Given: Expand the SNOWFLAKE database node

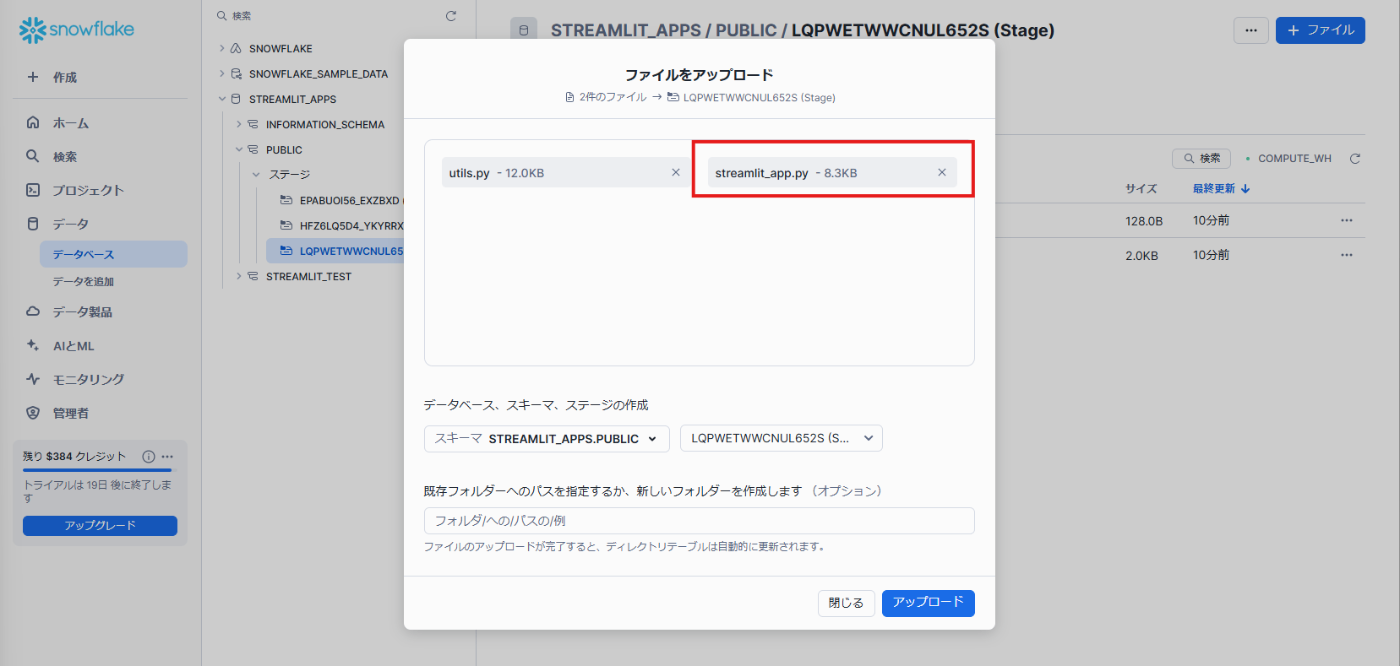Looking at the screenshot, I should pyautogui.click(x=222, y=48).
